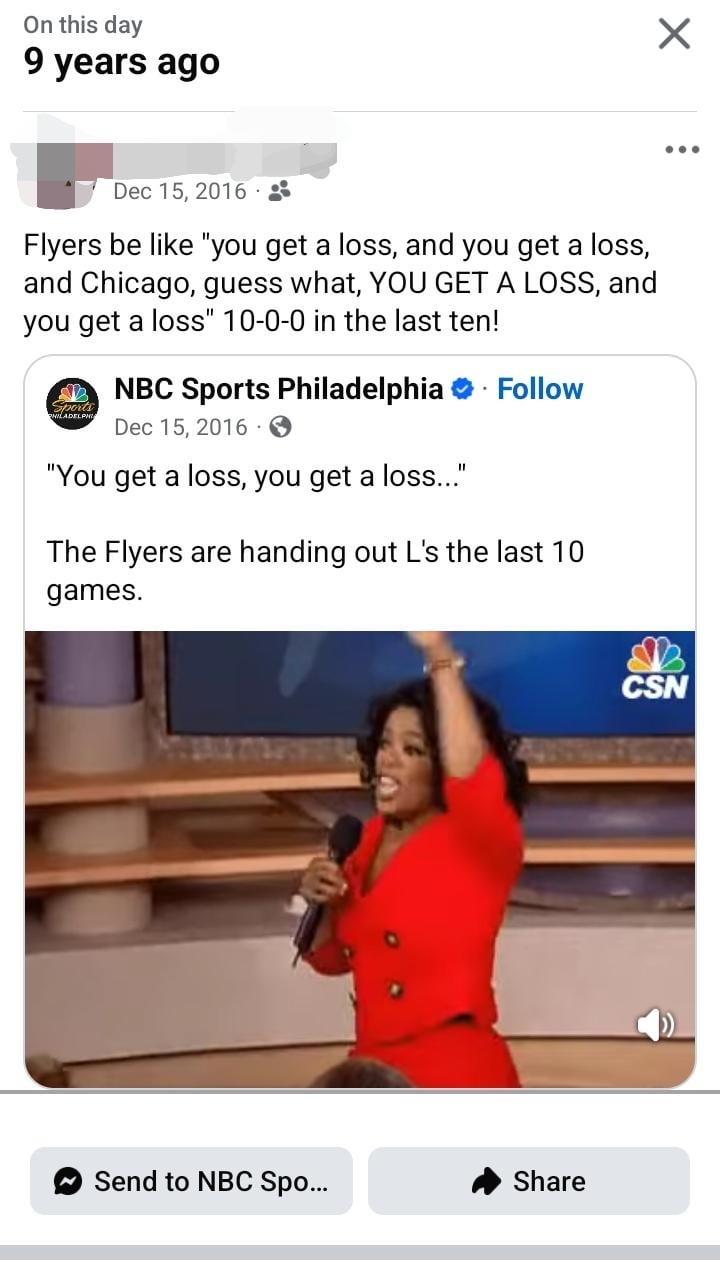The height and width of the screenshot is (1264, 720).
Task: Follow NBC Sports Philadelphia
Action: coord(540,389)
